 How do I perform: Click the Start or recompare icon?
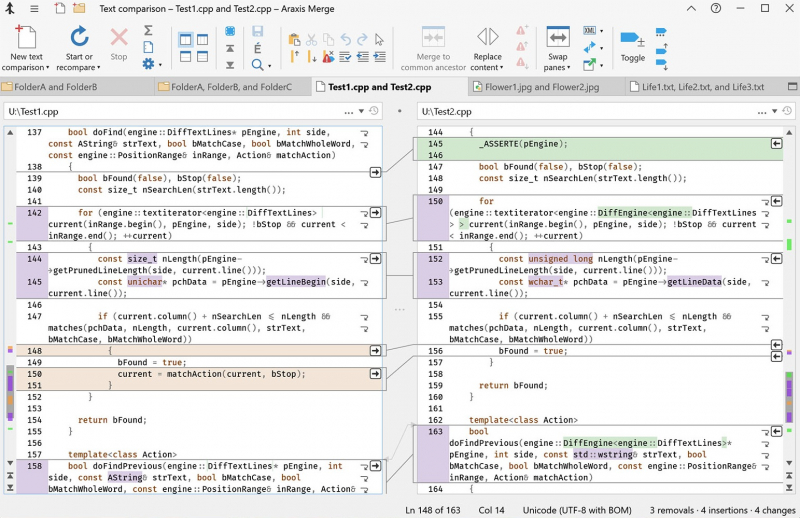point(80,38)
